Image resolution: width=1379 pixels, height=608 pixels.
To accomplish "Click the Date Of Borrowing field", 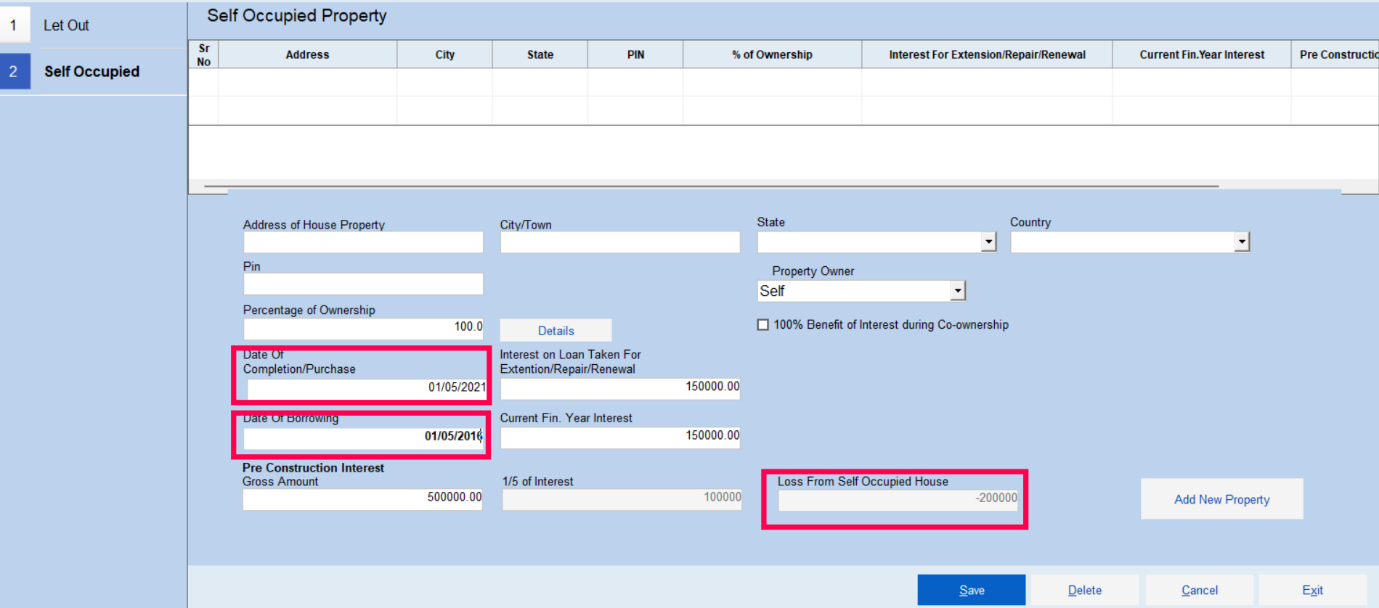I will (x=364, y=437).
